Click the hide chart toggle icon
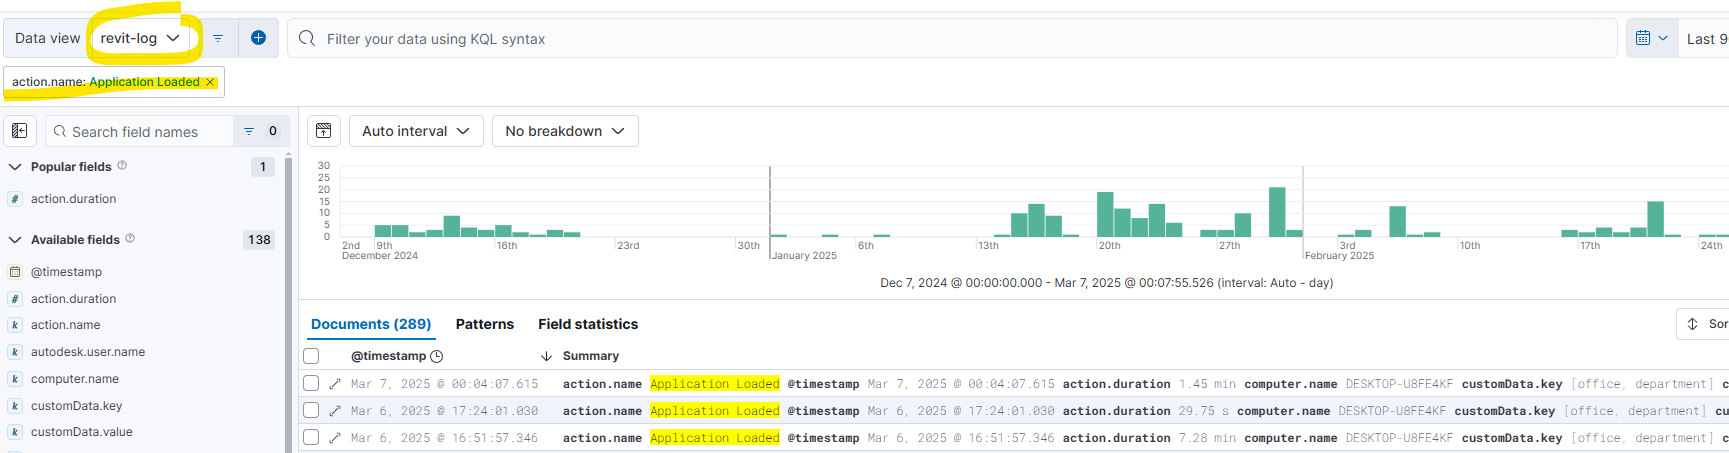Screen dimensions: 1729x453 point(323,131)
